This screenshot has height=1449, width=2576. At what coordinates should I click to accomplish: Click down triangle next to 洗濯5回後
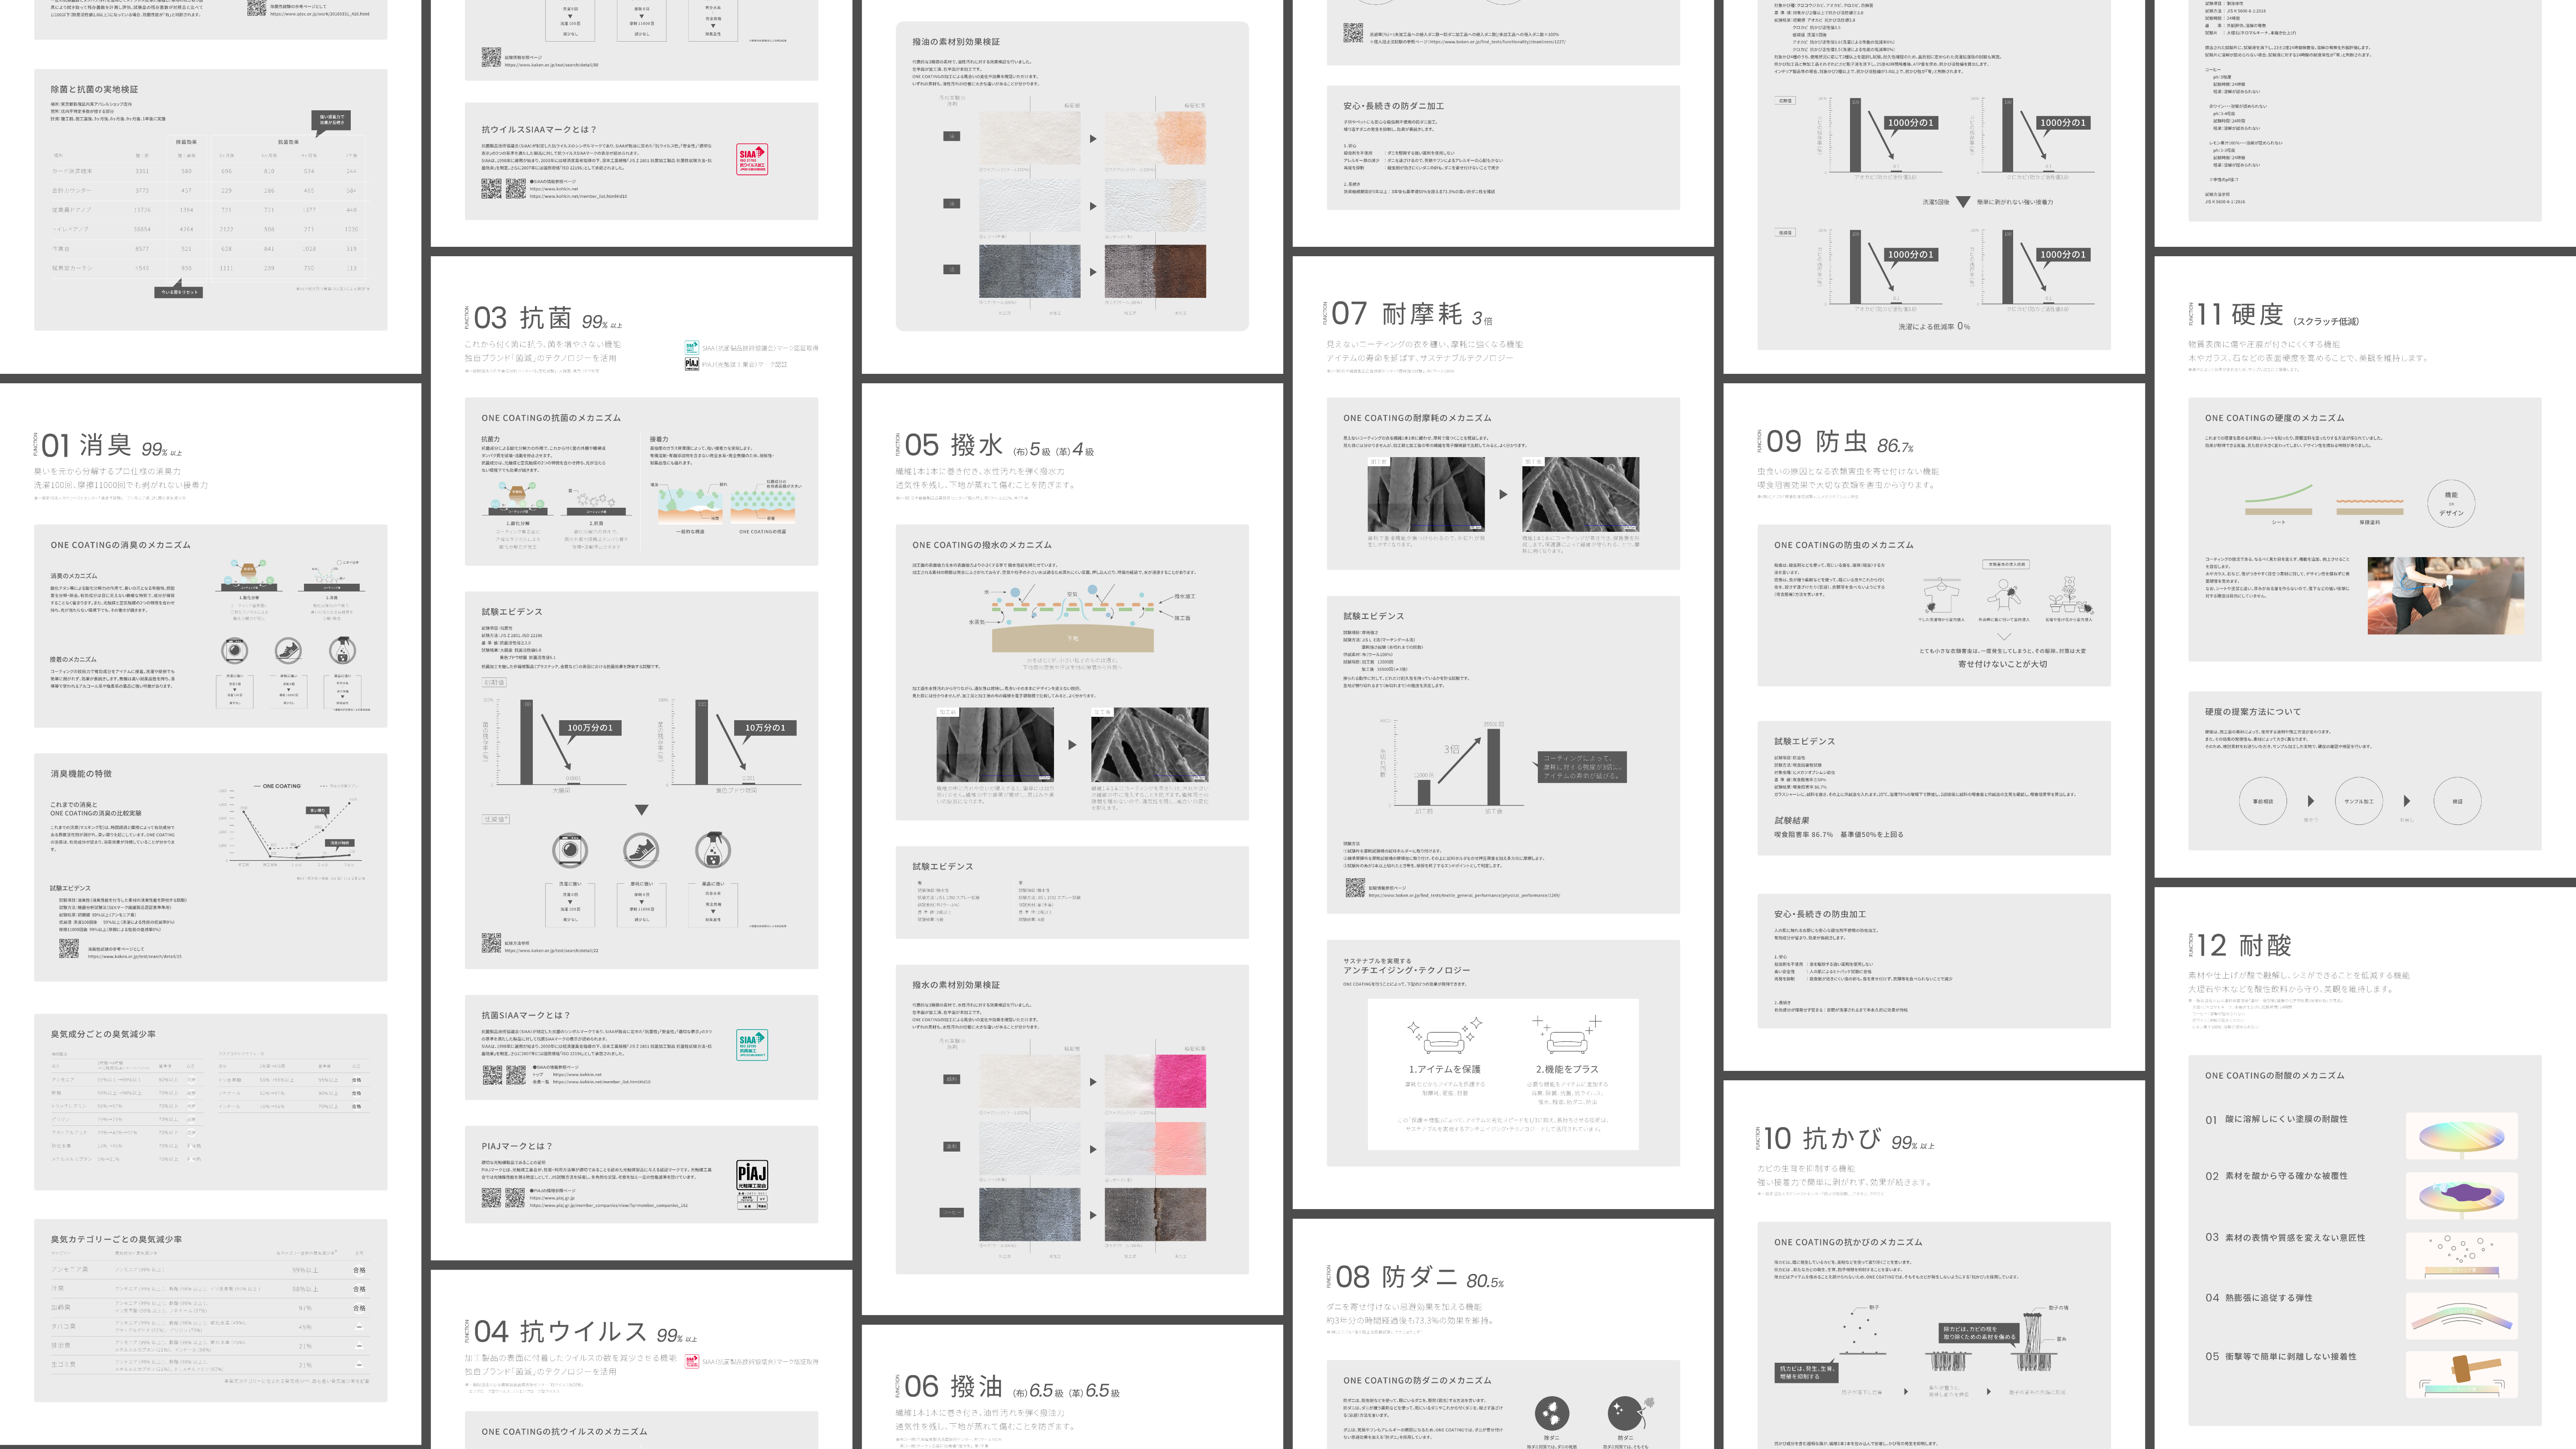pos(1963,202)
